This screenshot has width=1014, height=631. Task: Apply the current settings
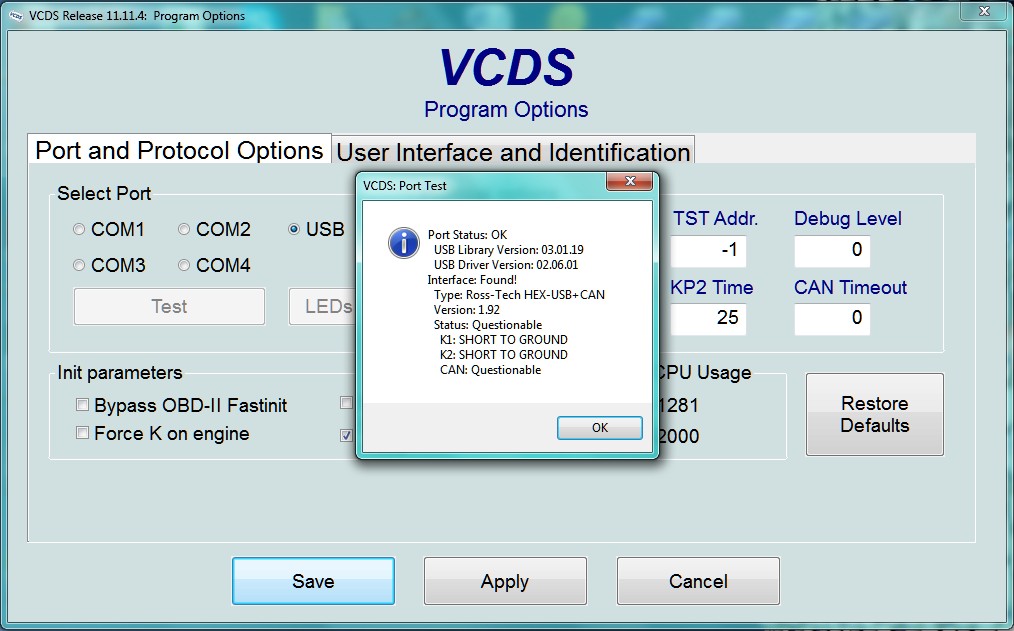pos(505,581)
